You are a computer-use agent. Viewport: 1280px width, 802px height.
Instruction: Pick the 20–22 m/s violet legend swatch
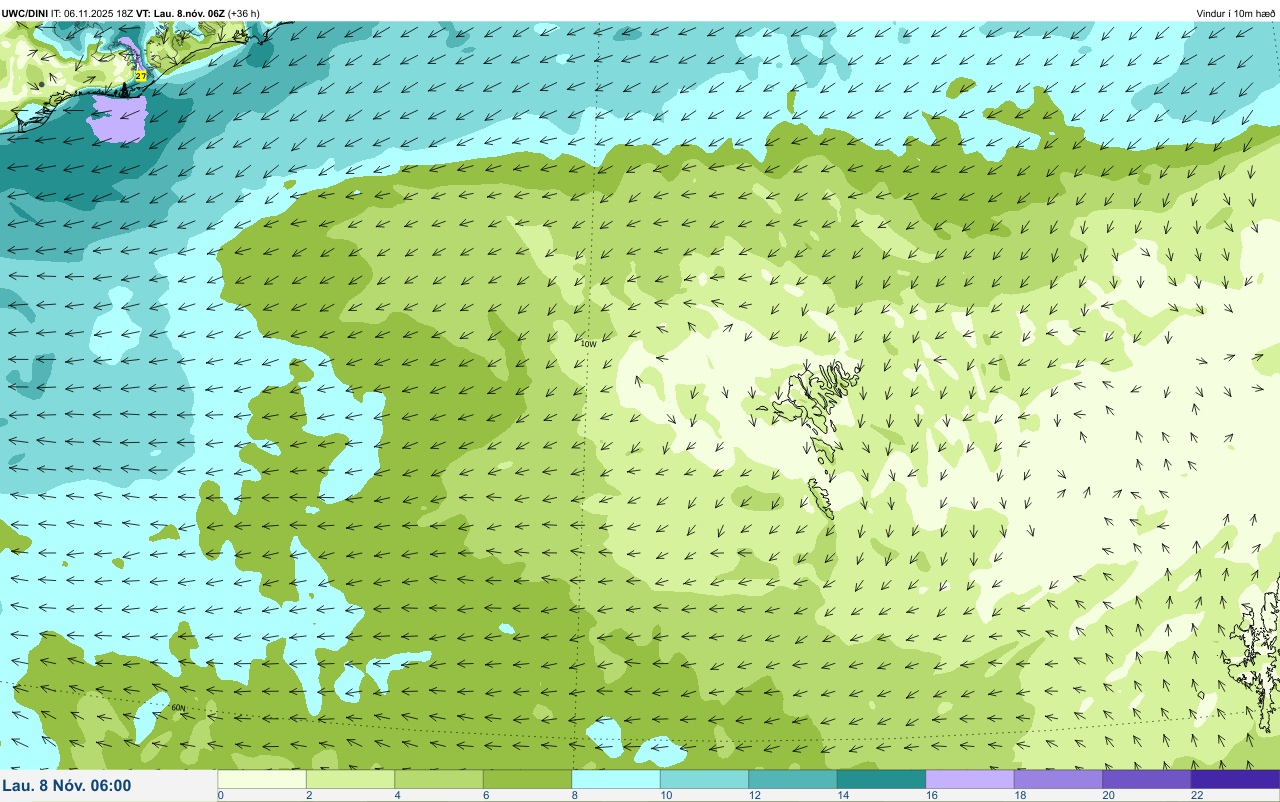(x=1147, y=779)
